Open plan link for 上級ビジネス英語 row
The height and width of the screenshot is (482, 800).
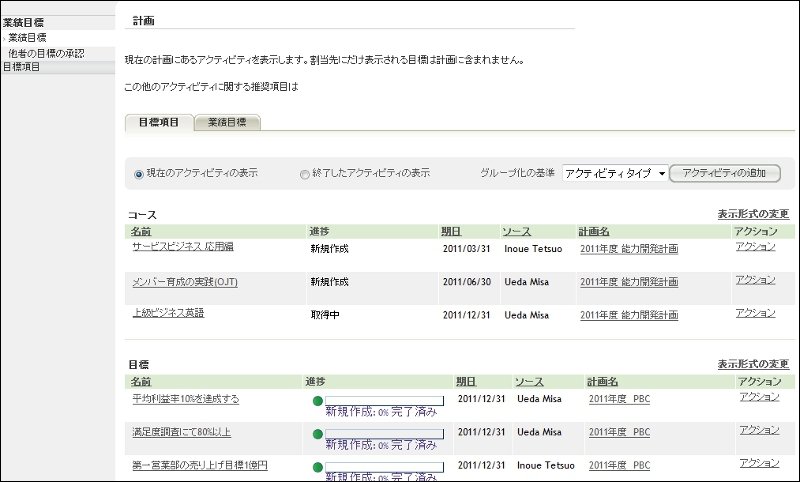[x=629, y=315]
